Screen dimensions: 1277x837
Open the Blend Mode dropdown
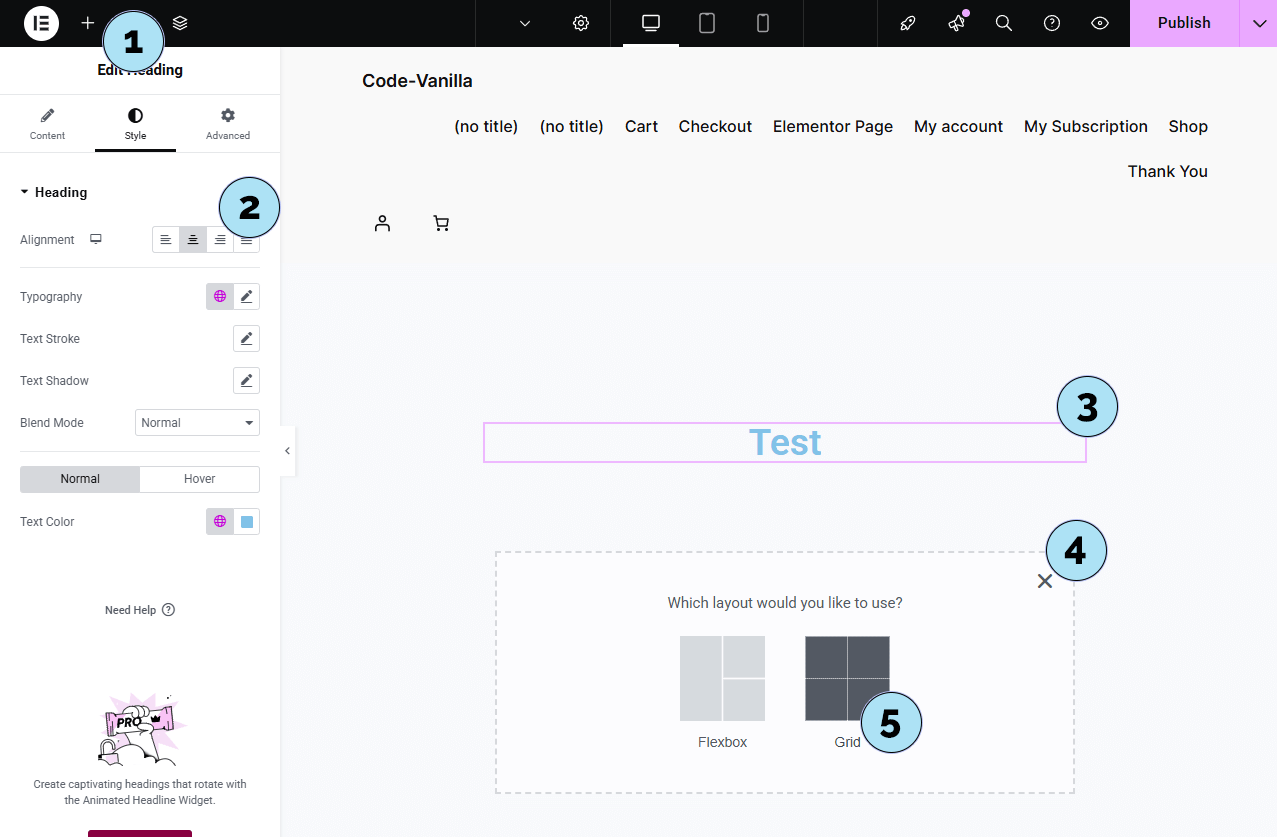coord(197,423)
